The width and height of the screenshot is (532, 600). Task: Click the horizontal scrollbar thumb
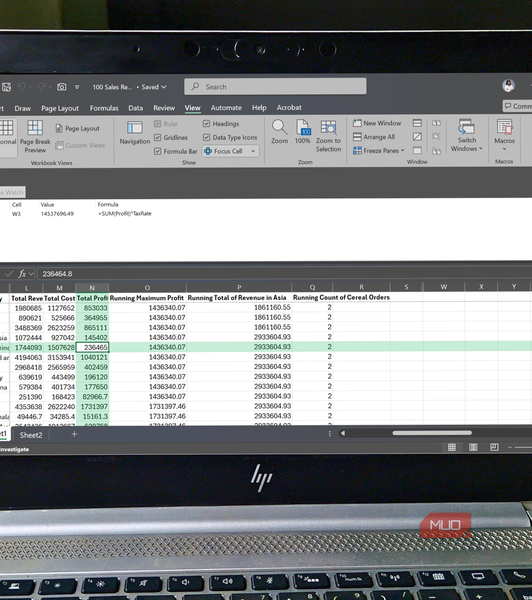point(432,433)
